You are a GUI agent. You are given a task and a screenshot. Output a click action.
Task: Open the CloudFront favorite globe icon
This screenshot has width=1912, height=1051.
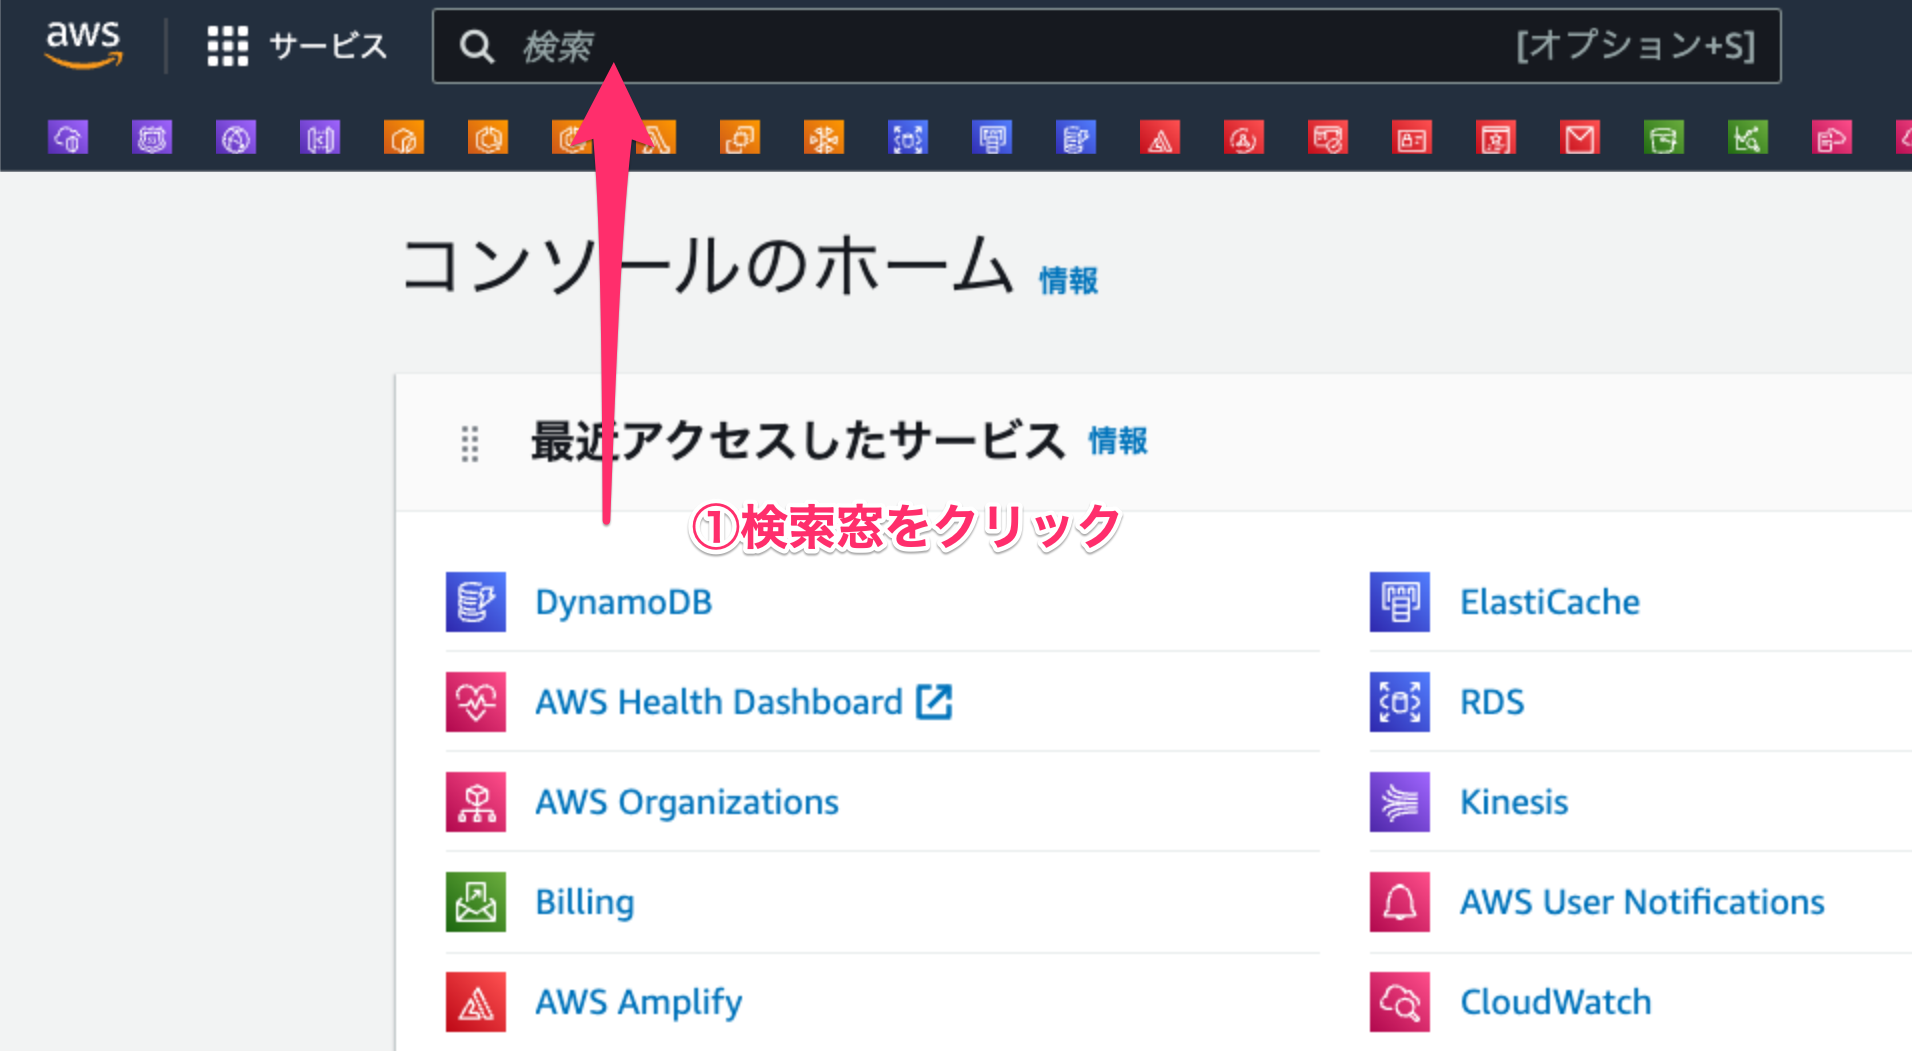pos(236,138)
